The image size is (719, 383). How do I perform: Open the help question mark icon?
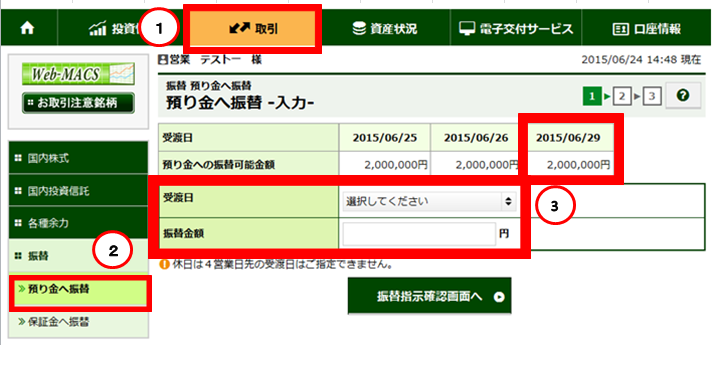click(x=683, y=95)
